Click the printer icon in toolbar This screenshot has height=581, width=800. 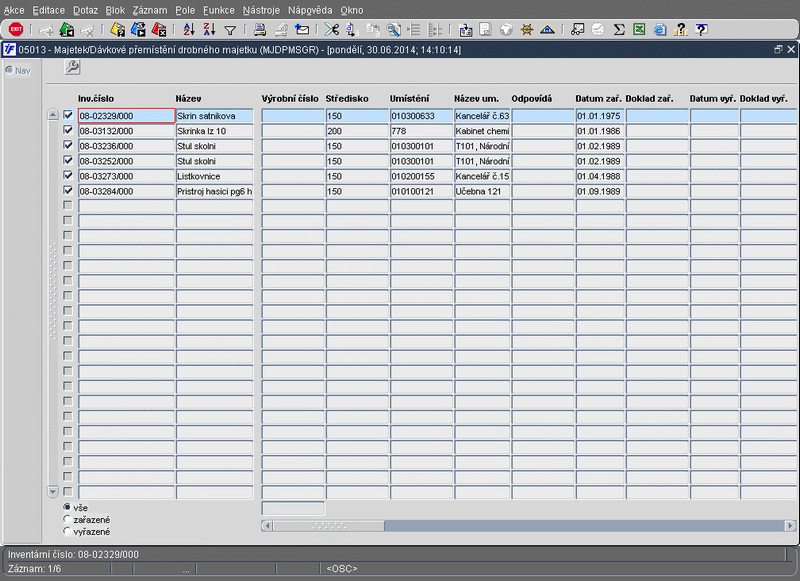[260, 30]
